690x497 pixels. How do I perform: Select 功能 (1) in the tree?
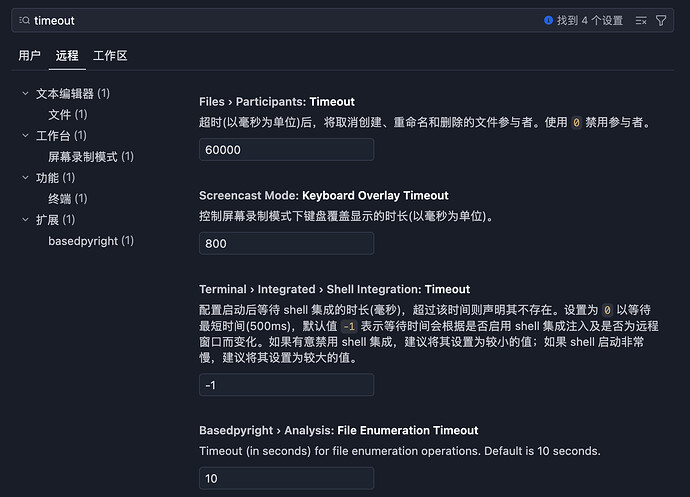[x=55, y=177]
